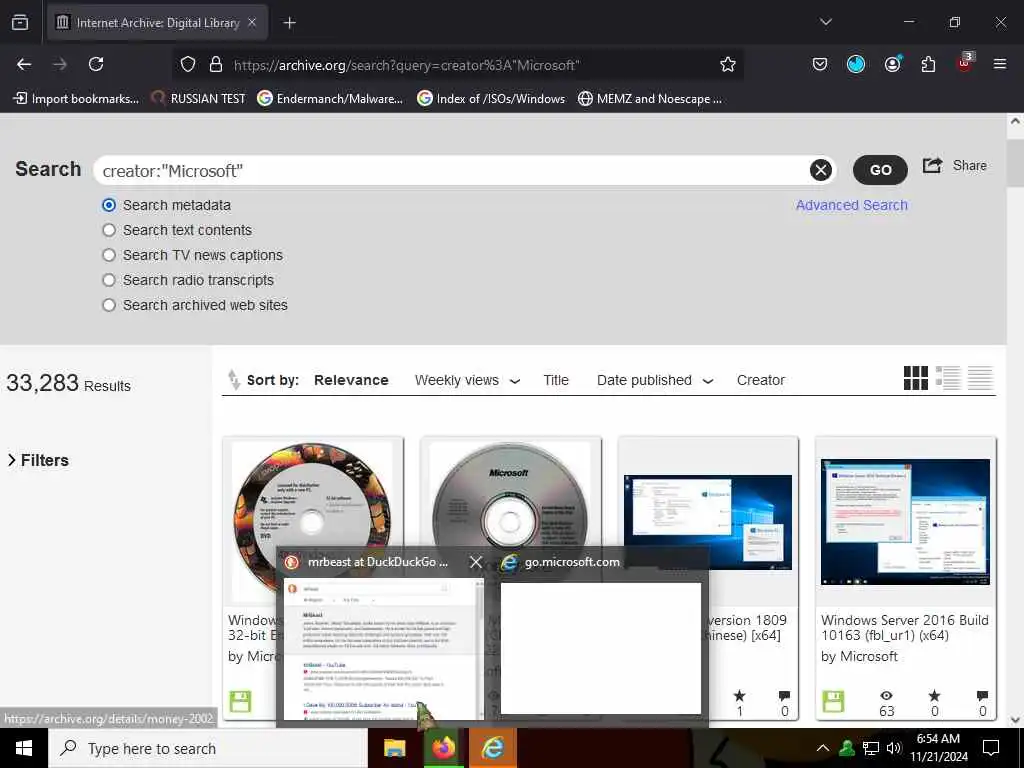Toggle the sort direction arrows icon
1024x768 pixels.
[233, 379]
